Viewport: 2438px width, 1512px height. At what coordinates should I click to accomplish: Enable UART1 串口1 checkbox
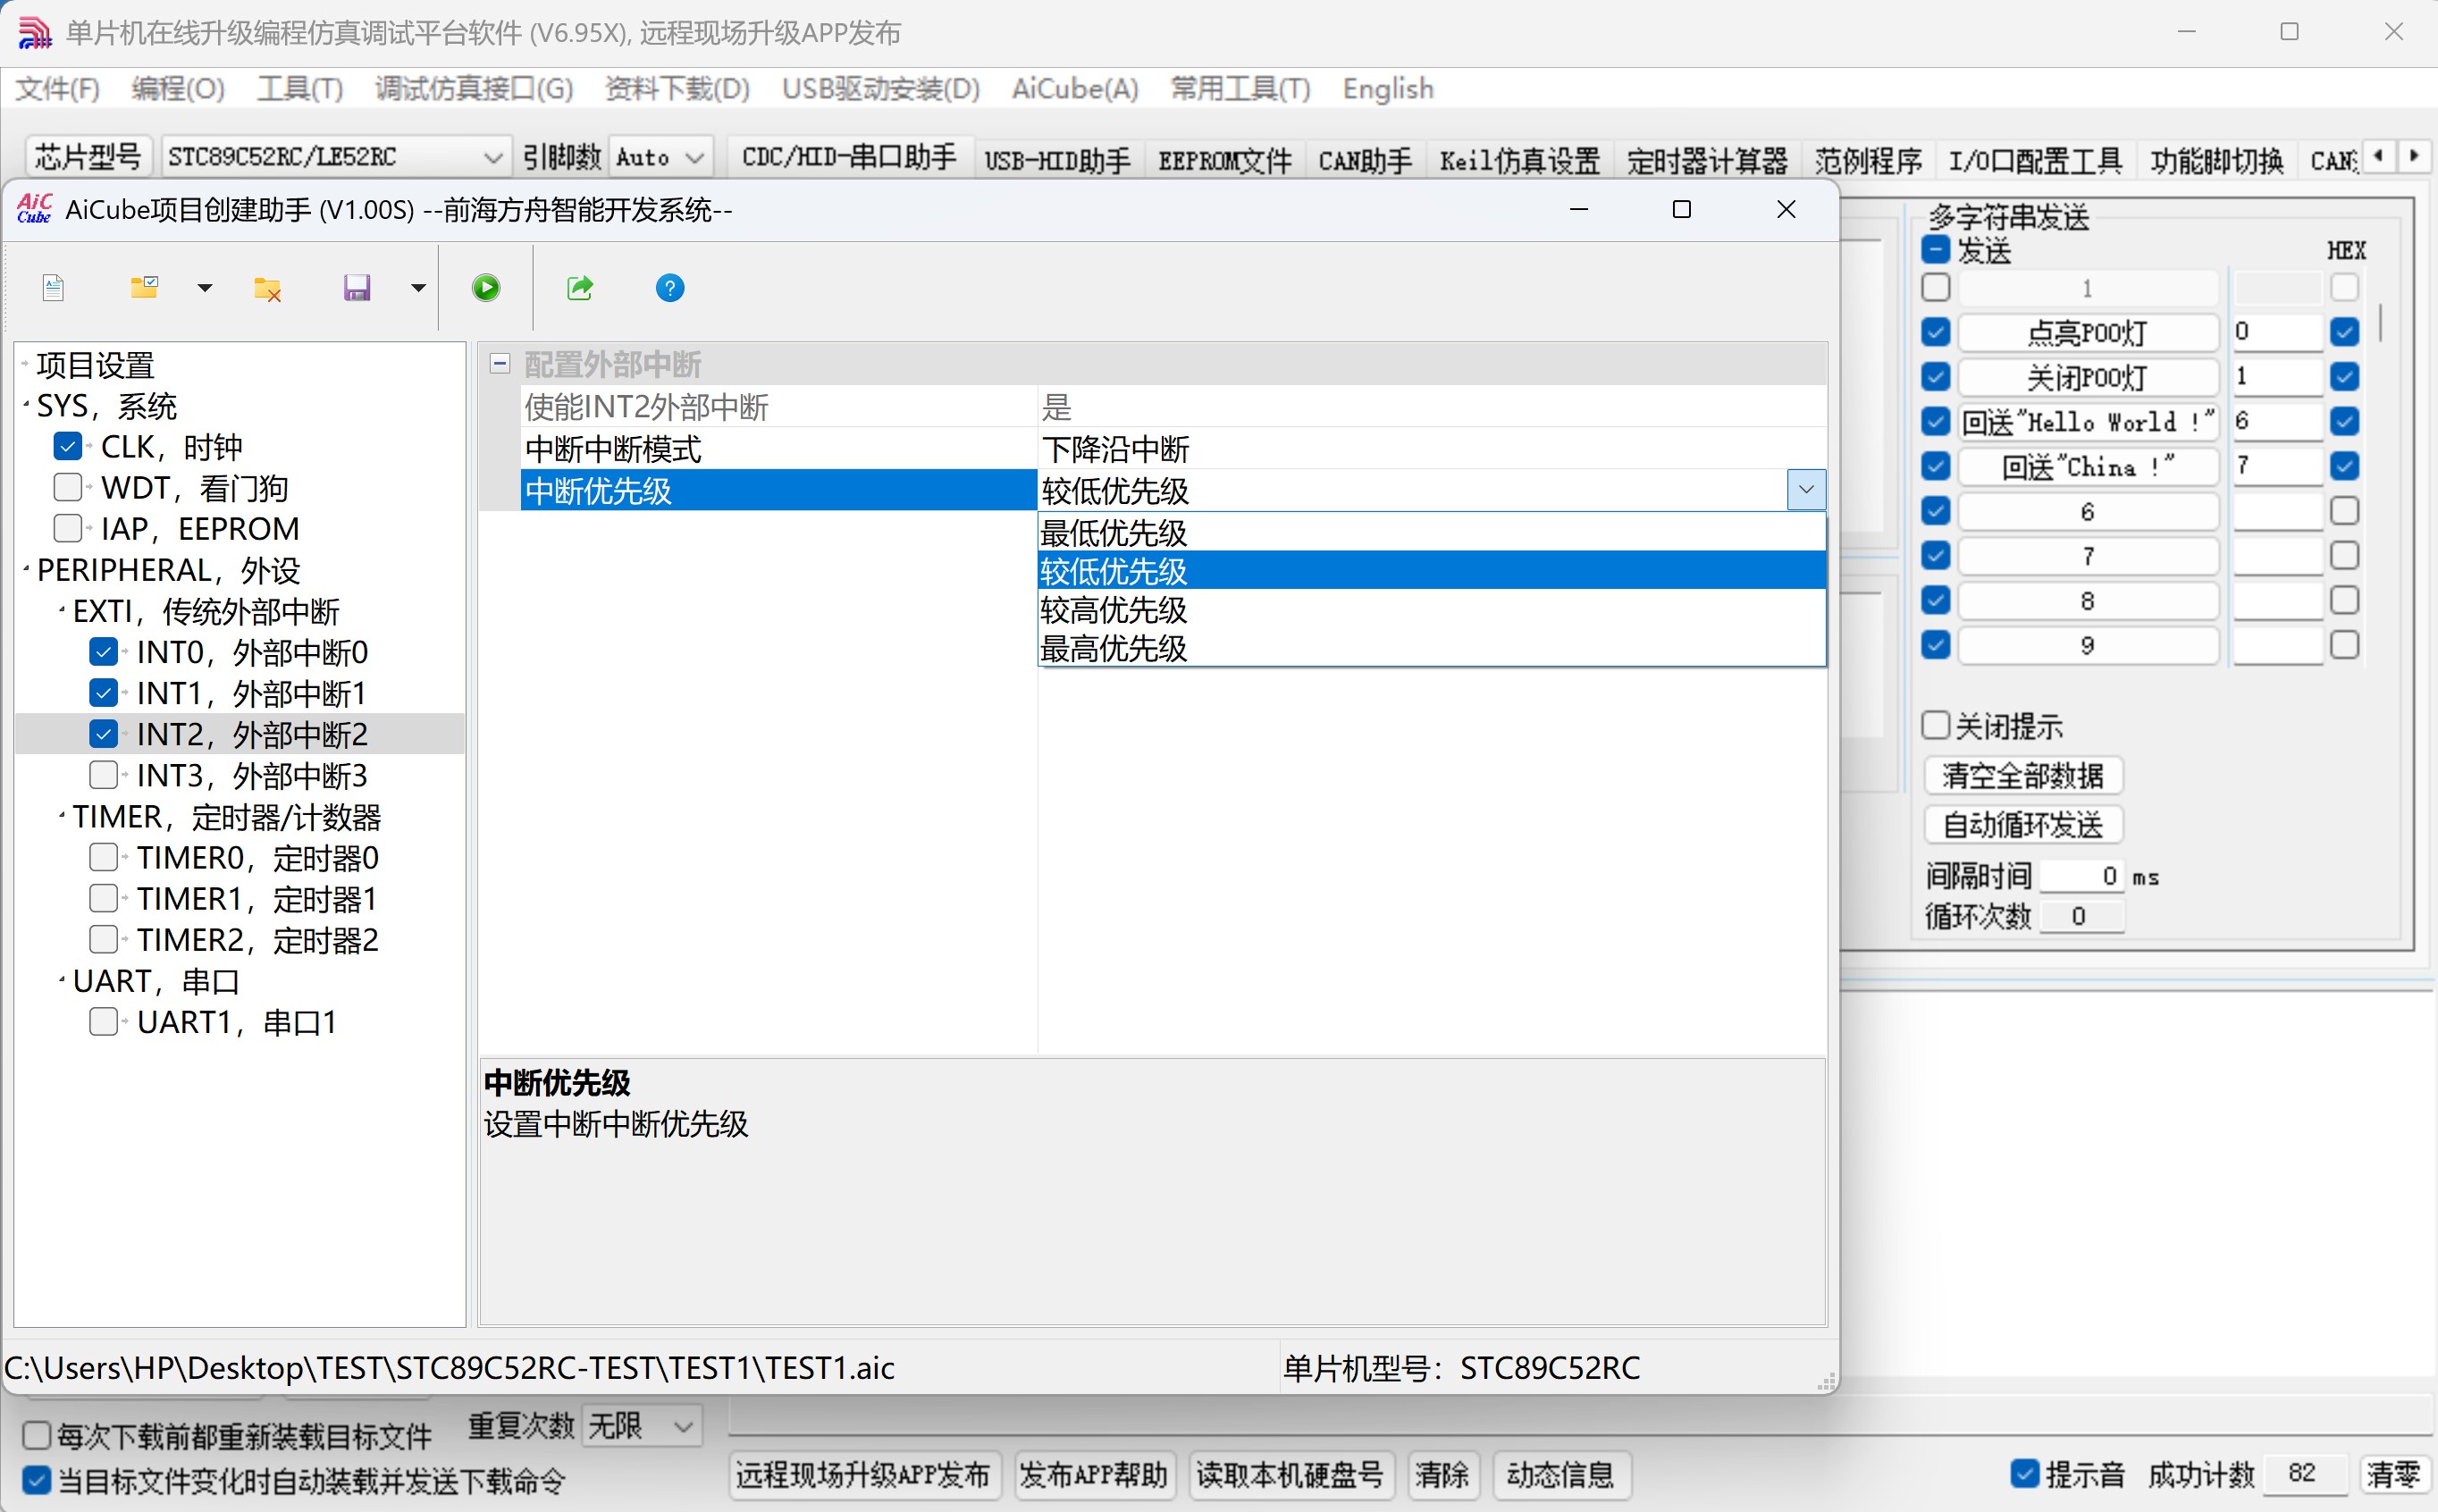tap(104, 1021)
